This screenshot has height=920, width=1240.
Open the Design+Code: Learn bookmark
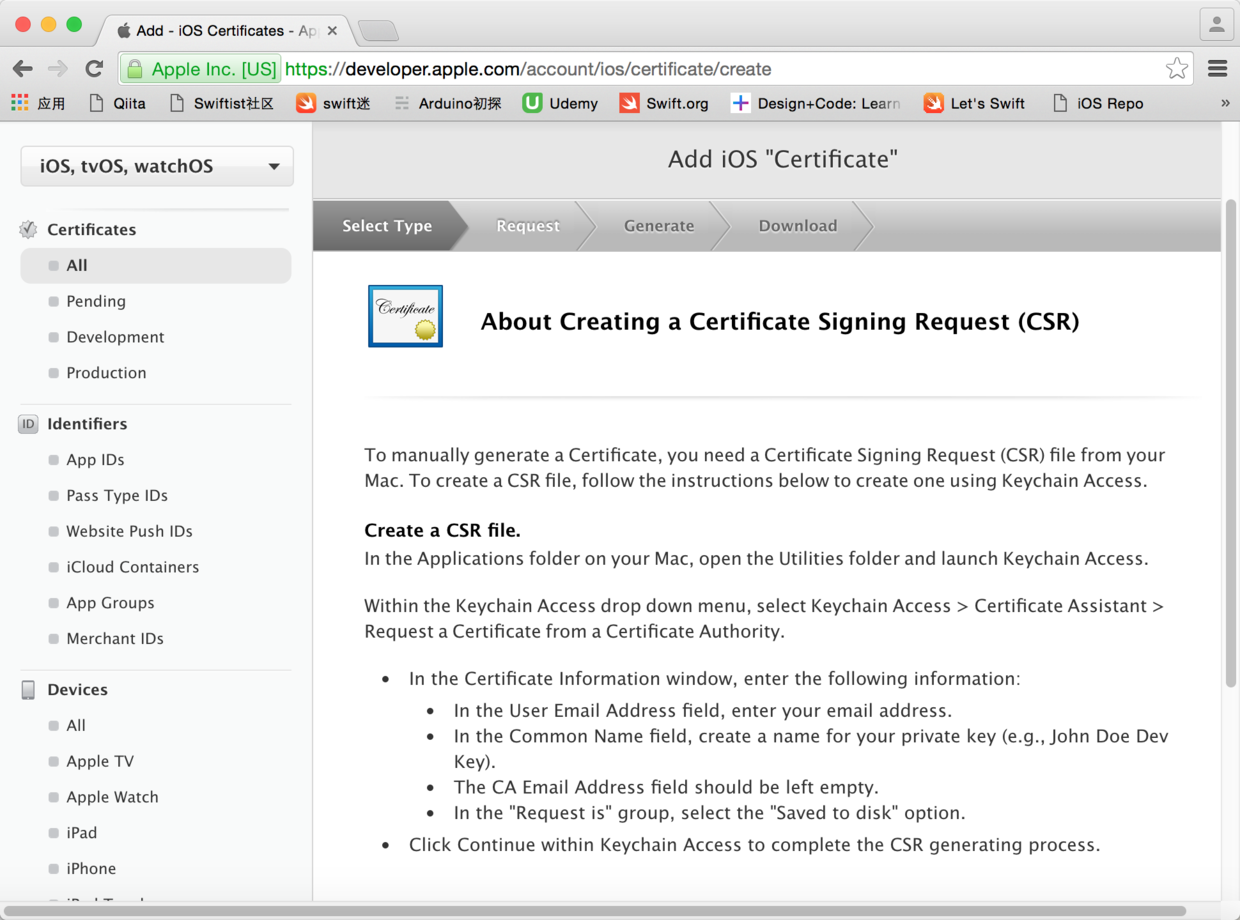click(816, 103)
